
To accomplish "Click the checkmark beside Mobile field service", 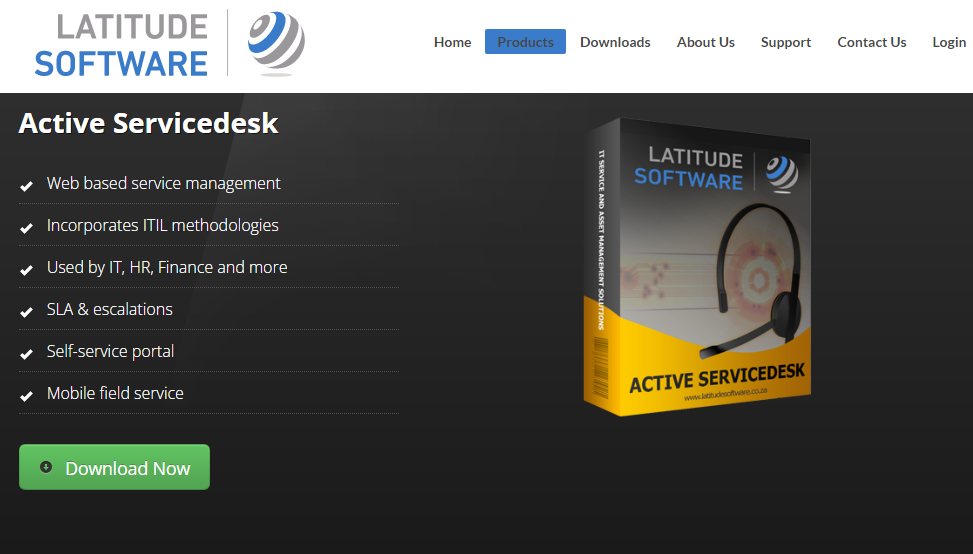I will pyautogui.click(x=26, y=396).
